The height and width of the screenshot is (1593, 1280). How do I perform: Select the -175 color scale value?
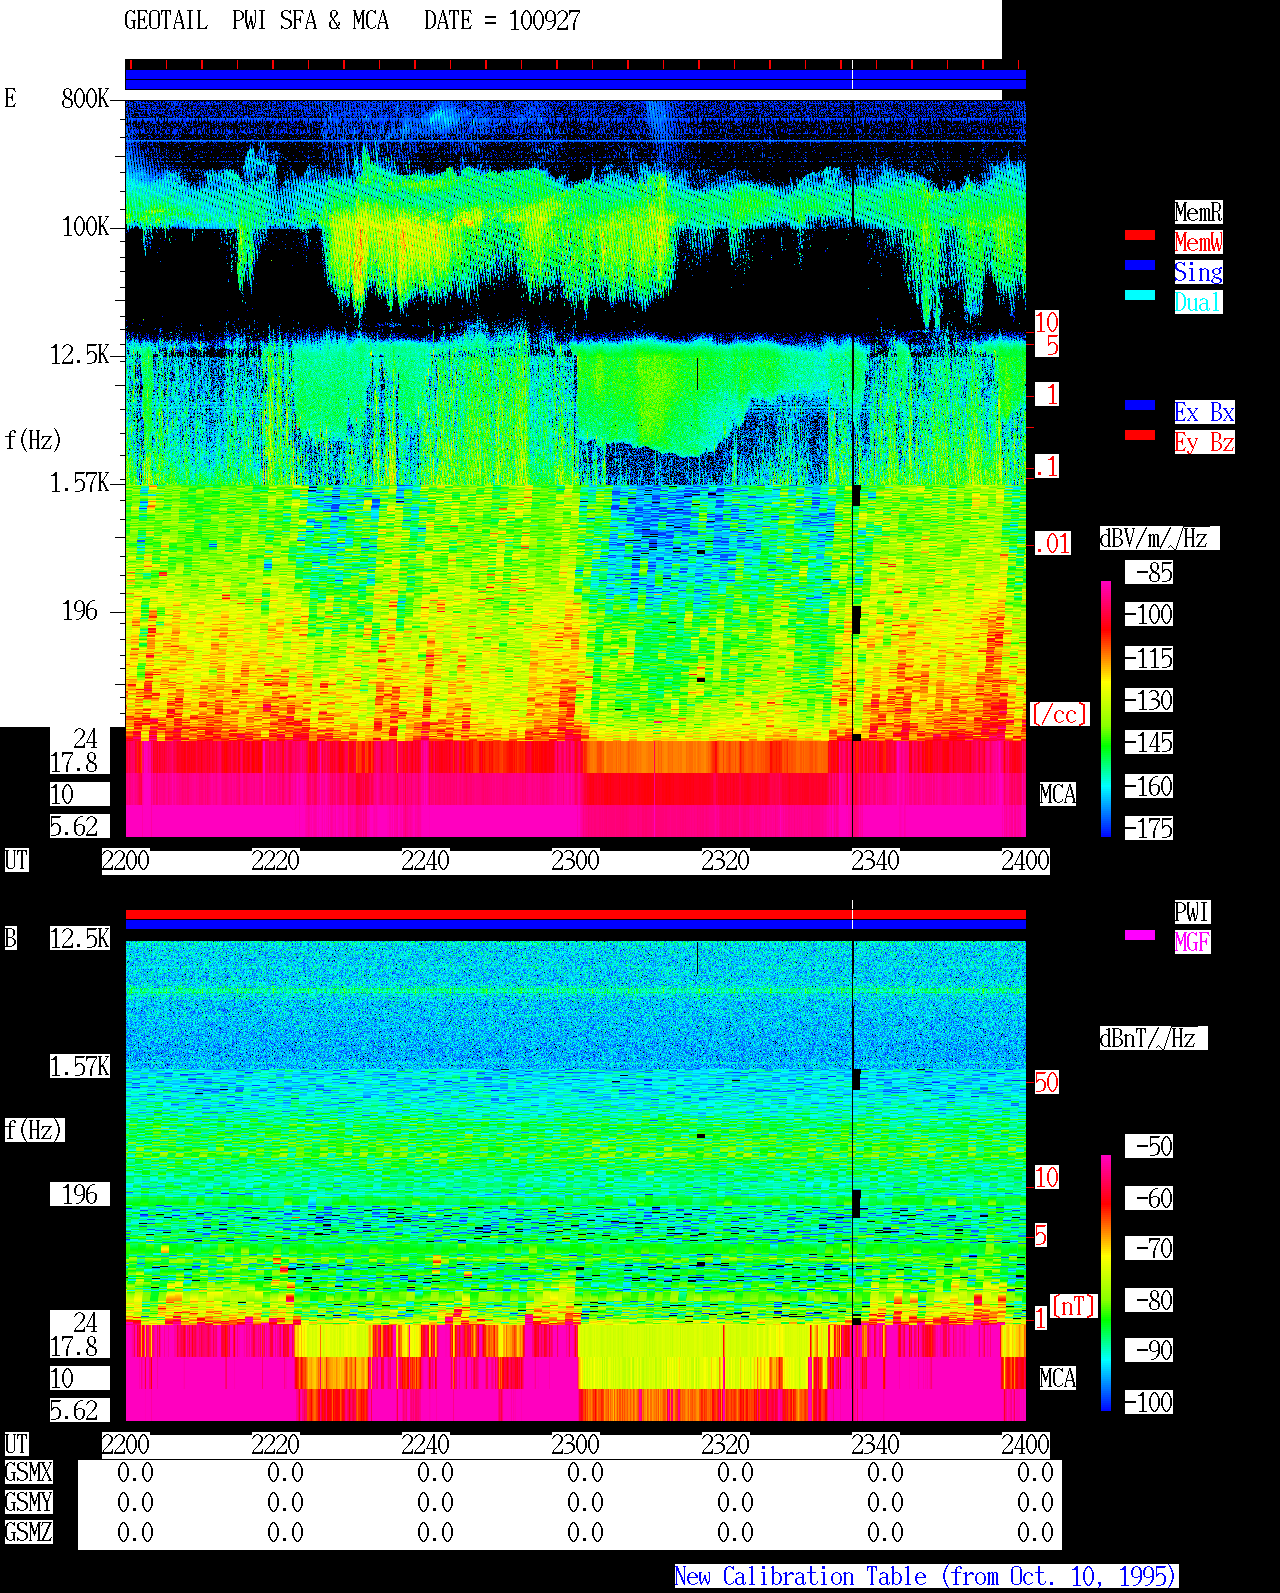pos(1149,828)
